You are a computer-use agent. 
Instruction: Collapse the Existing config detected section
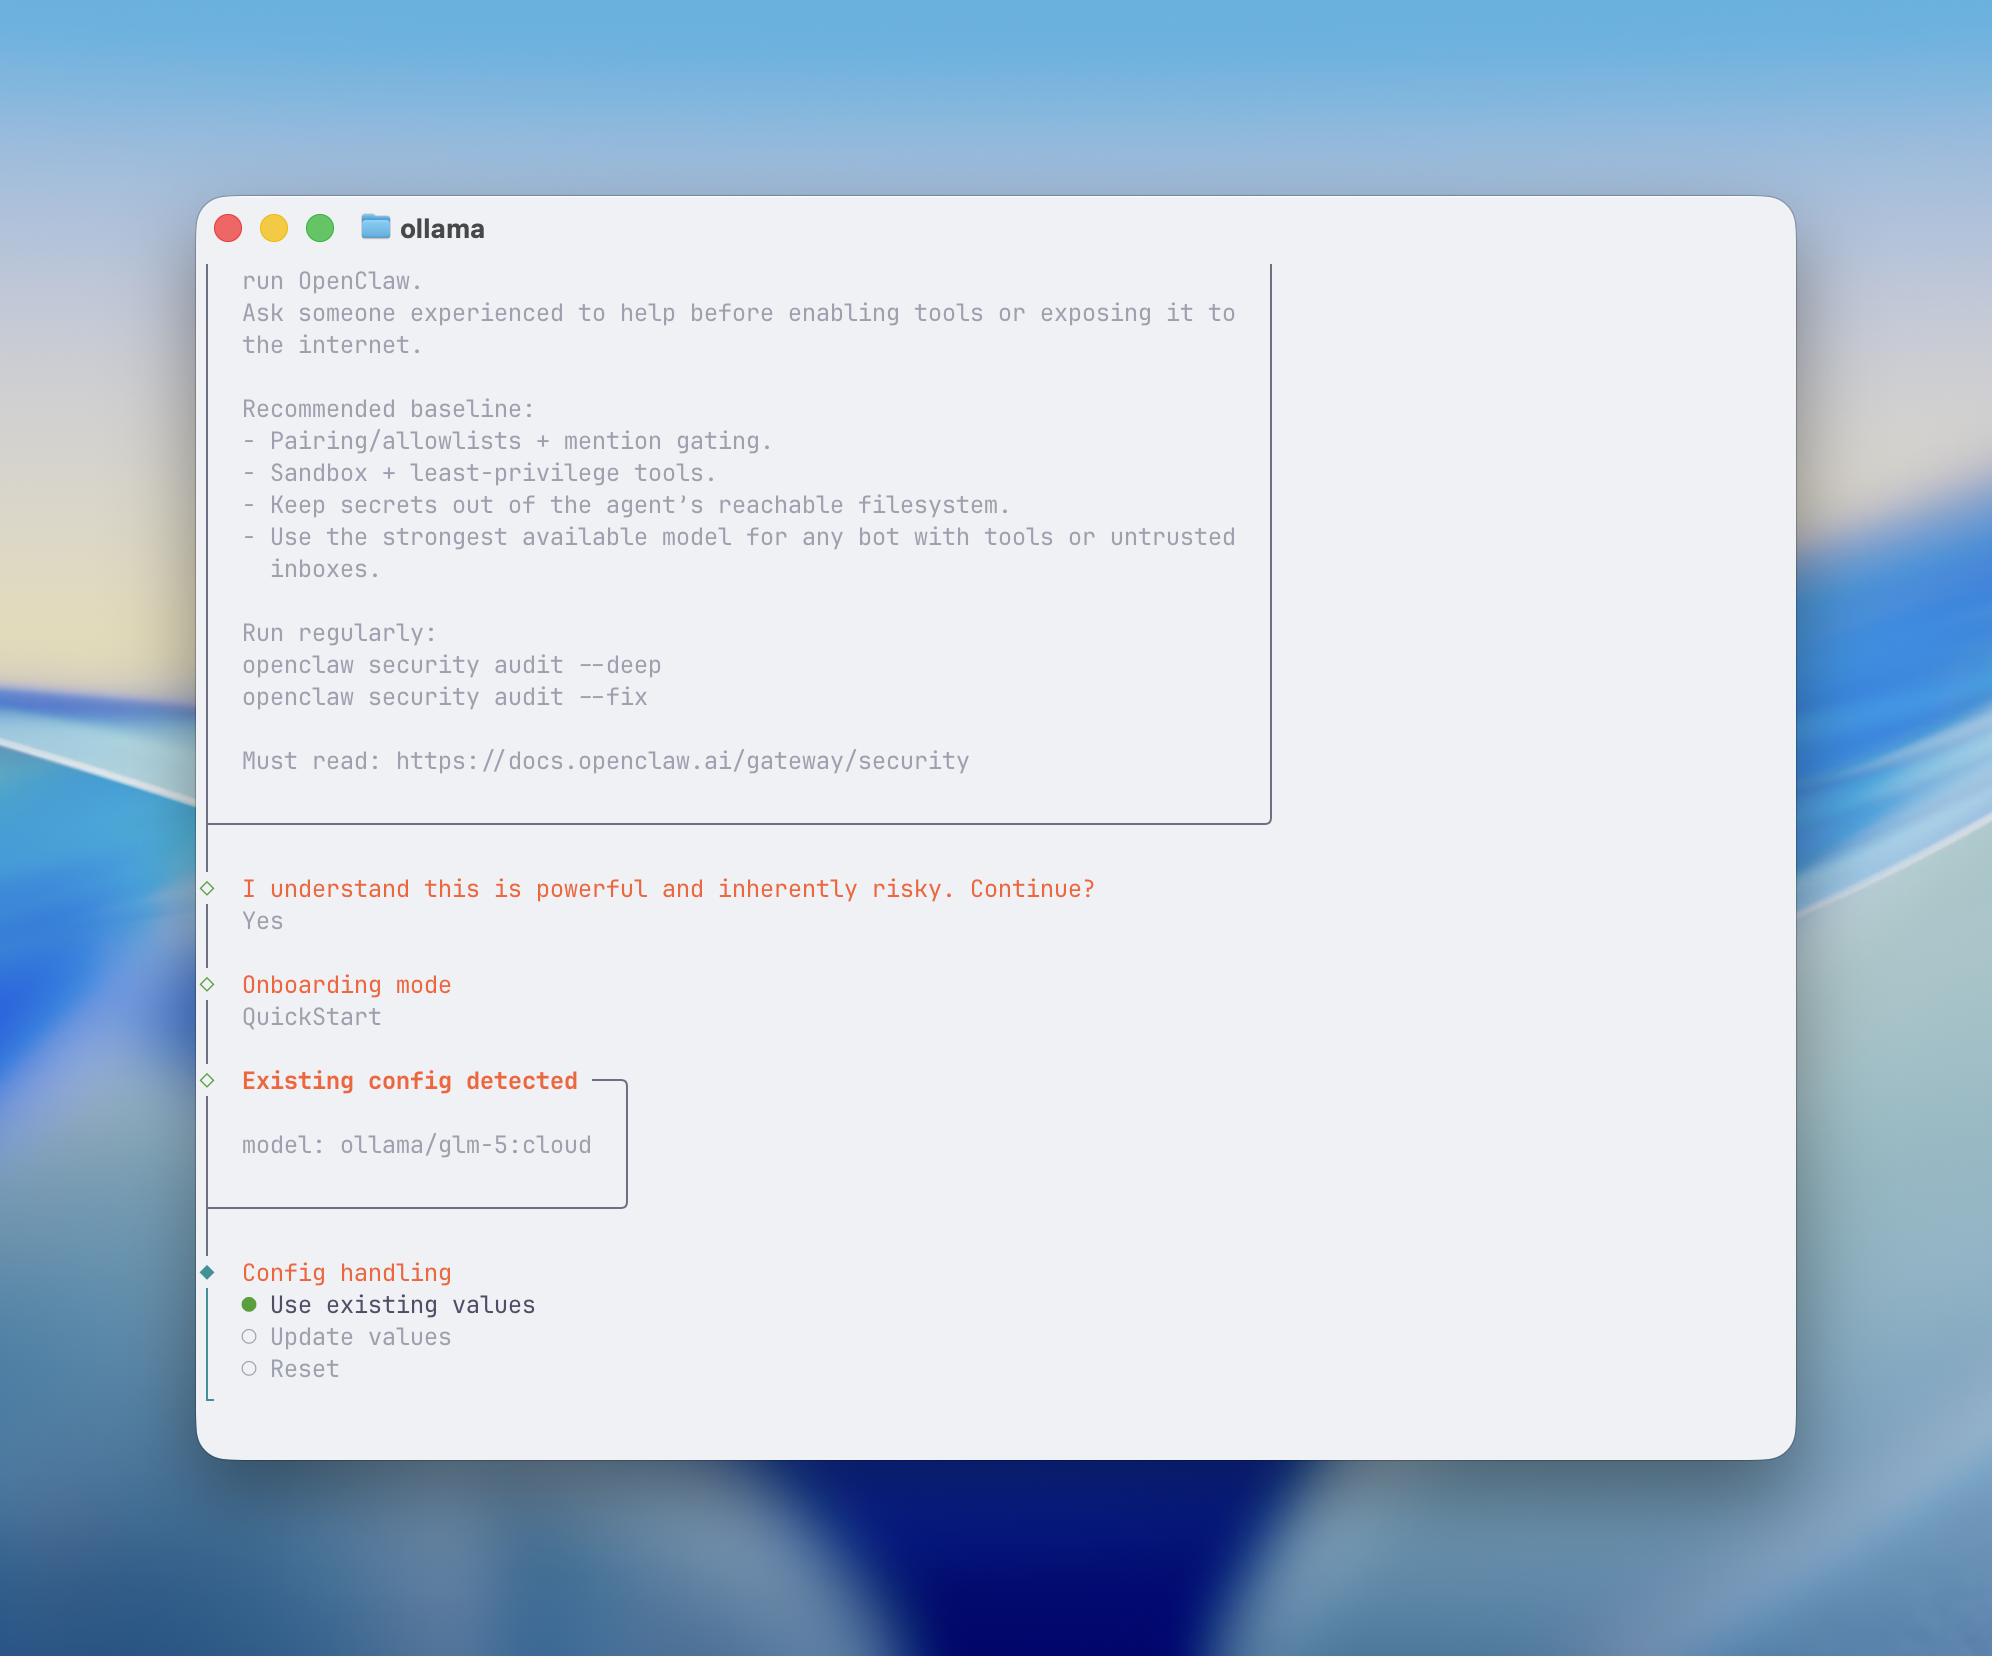click(x=207, y=1080)
